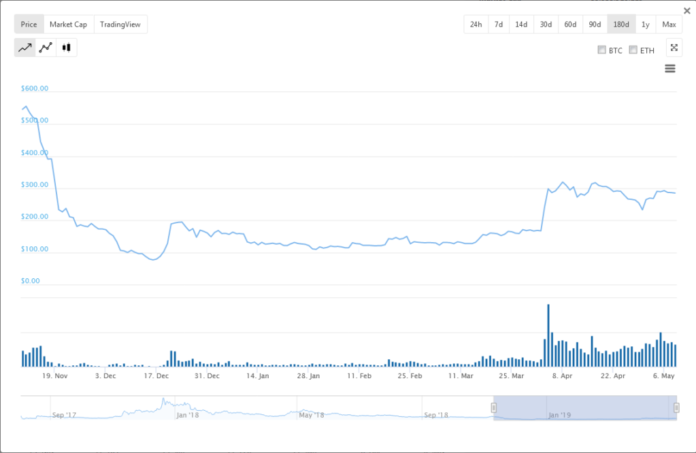The width and height of the screenshot is (696, 453).
Task: Select the candlestick chart icon
Action: point(66,47)
